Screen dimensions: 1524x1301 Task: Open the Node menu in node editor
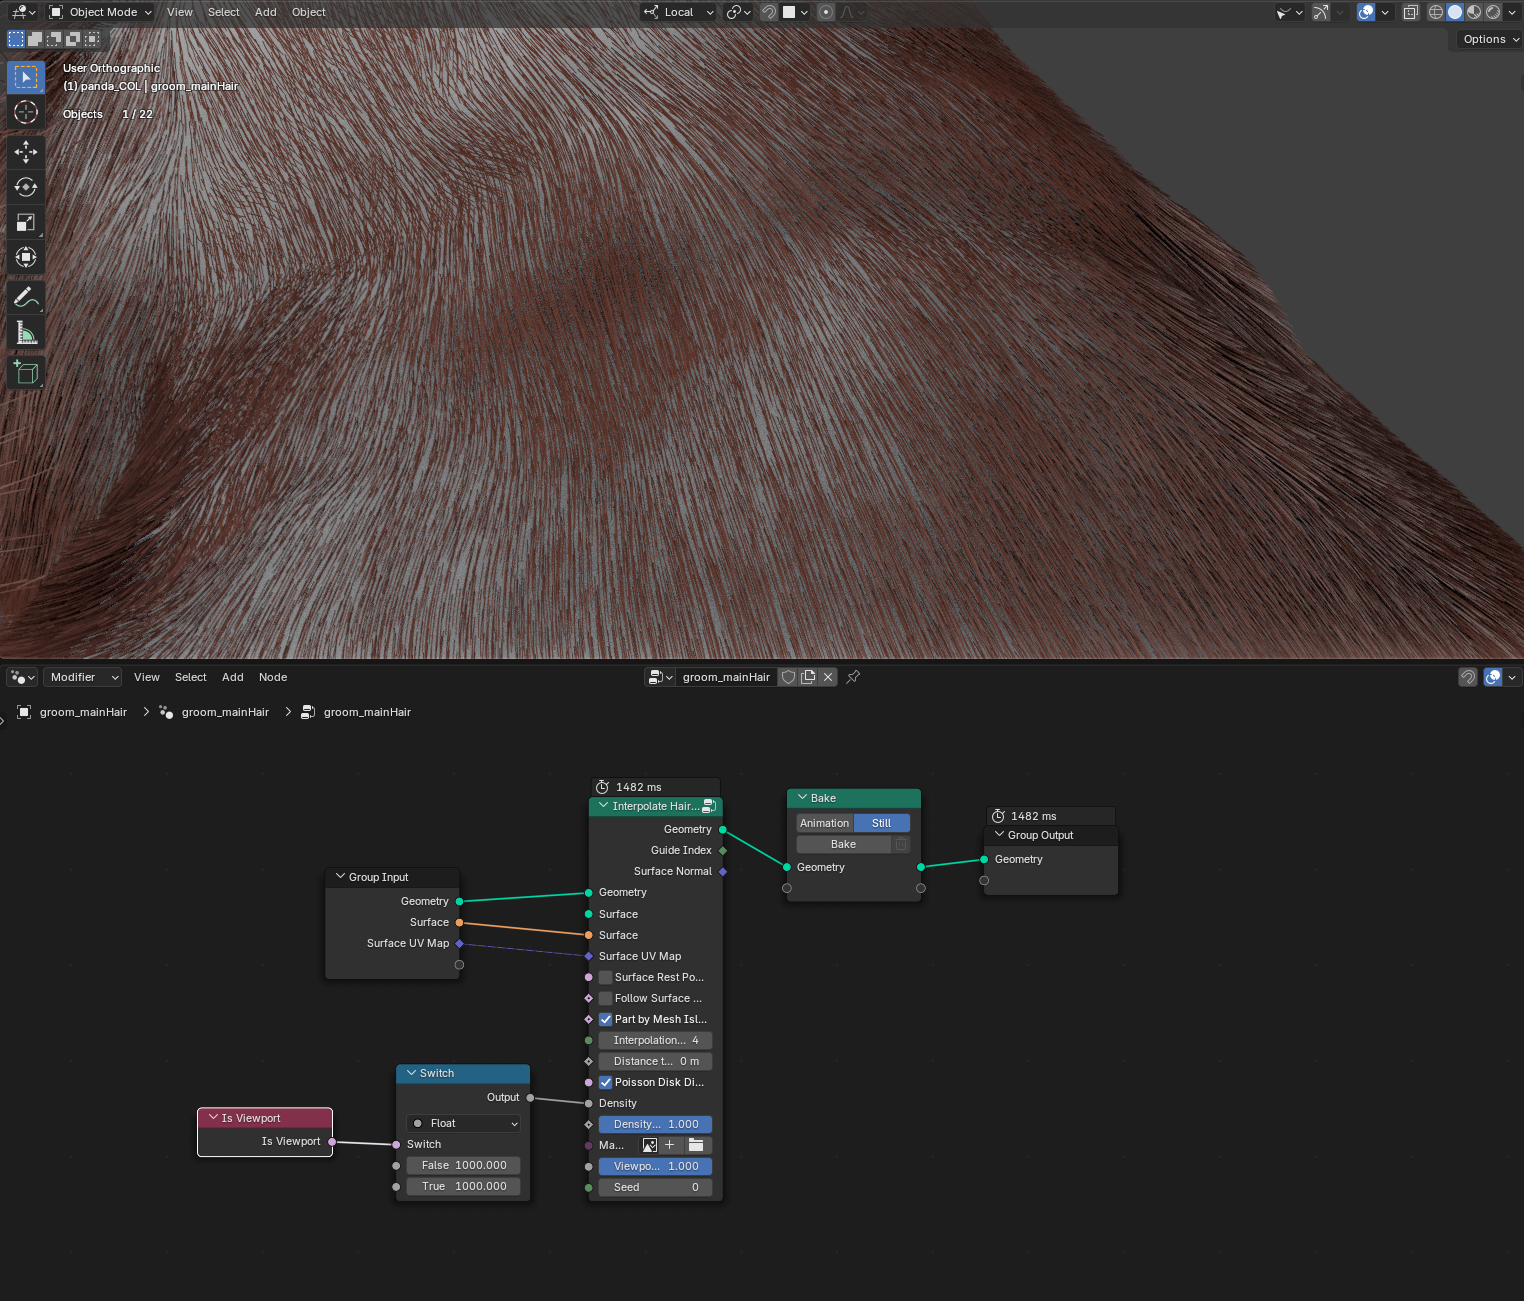(273, 677)
